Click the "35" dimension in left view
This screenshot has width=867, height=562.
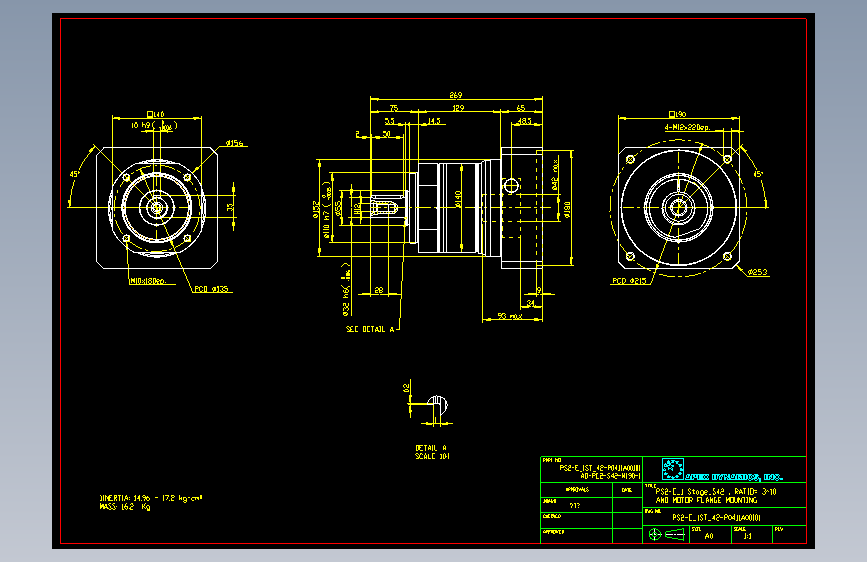230,207
